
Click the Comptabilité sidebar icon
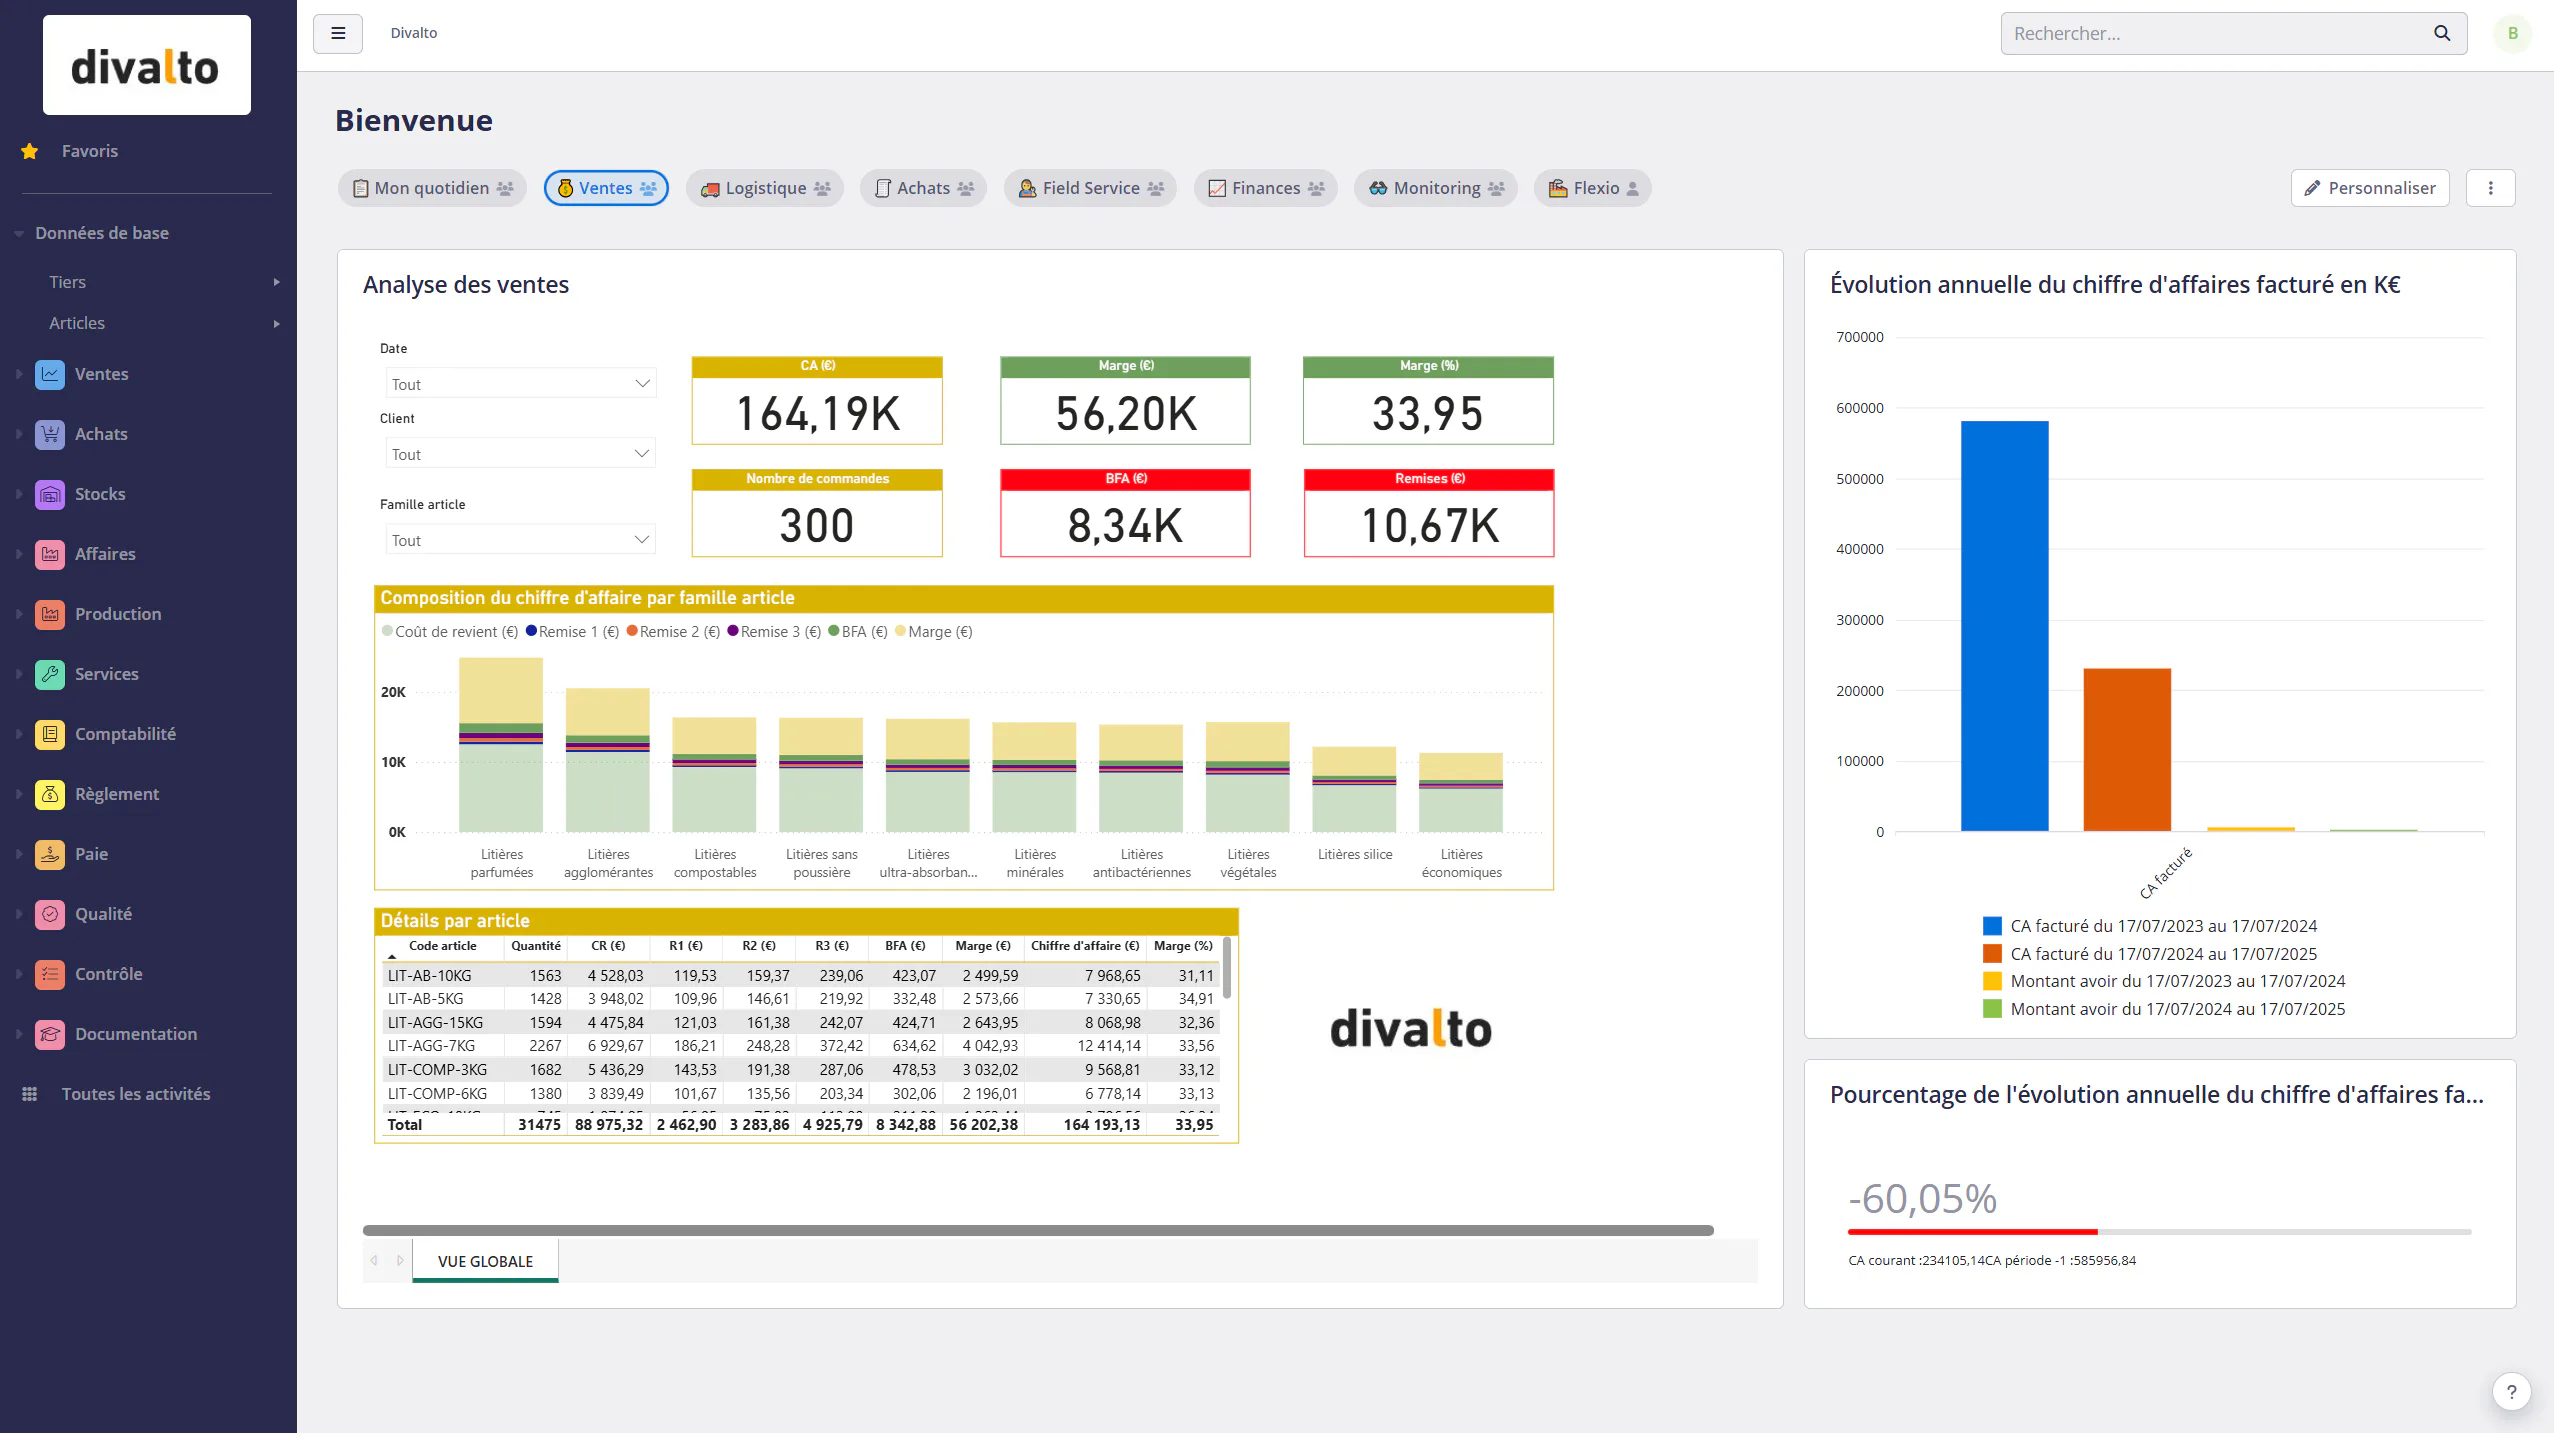50,734
